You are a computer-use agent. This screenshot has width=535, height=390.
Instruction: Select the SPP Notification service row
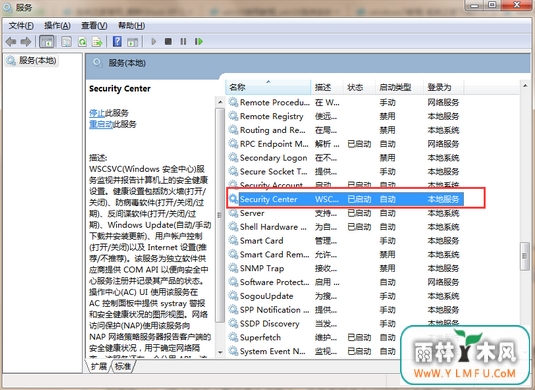345,310
